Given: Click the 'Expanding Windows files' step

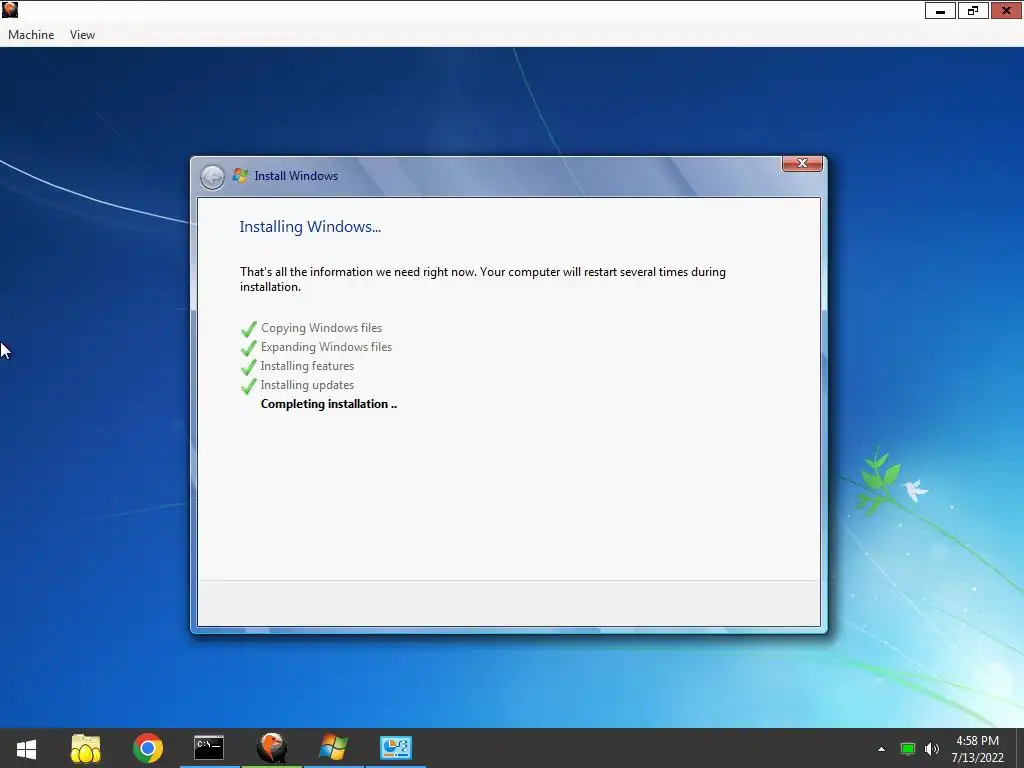Looking at the screenshot, I should pyautogui.click(x=327, y=347).
